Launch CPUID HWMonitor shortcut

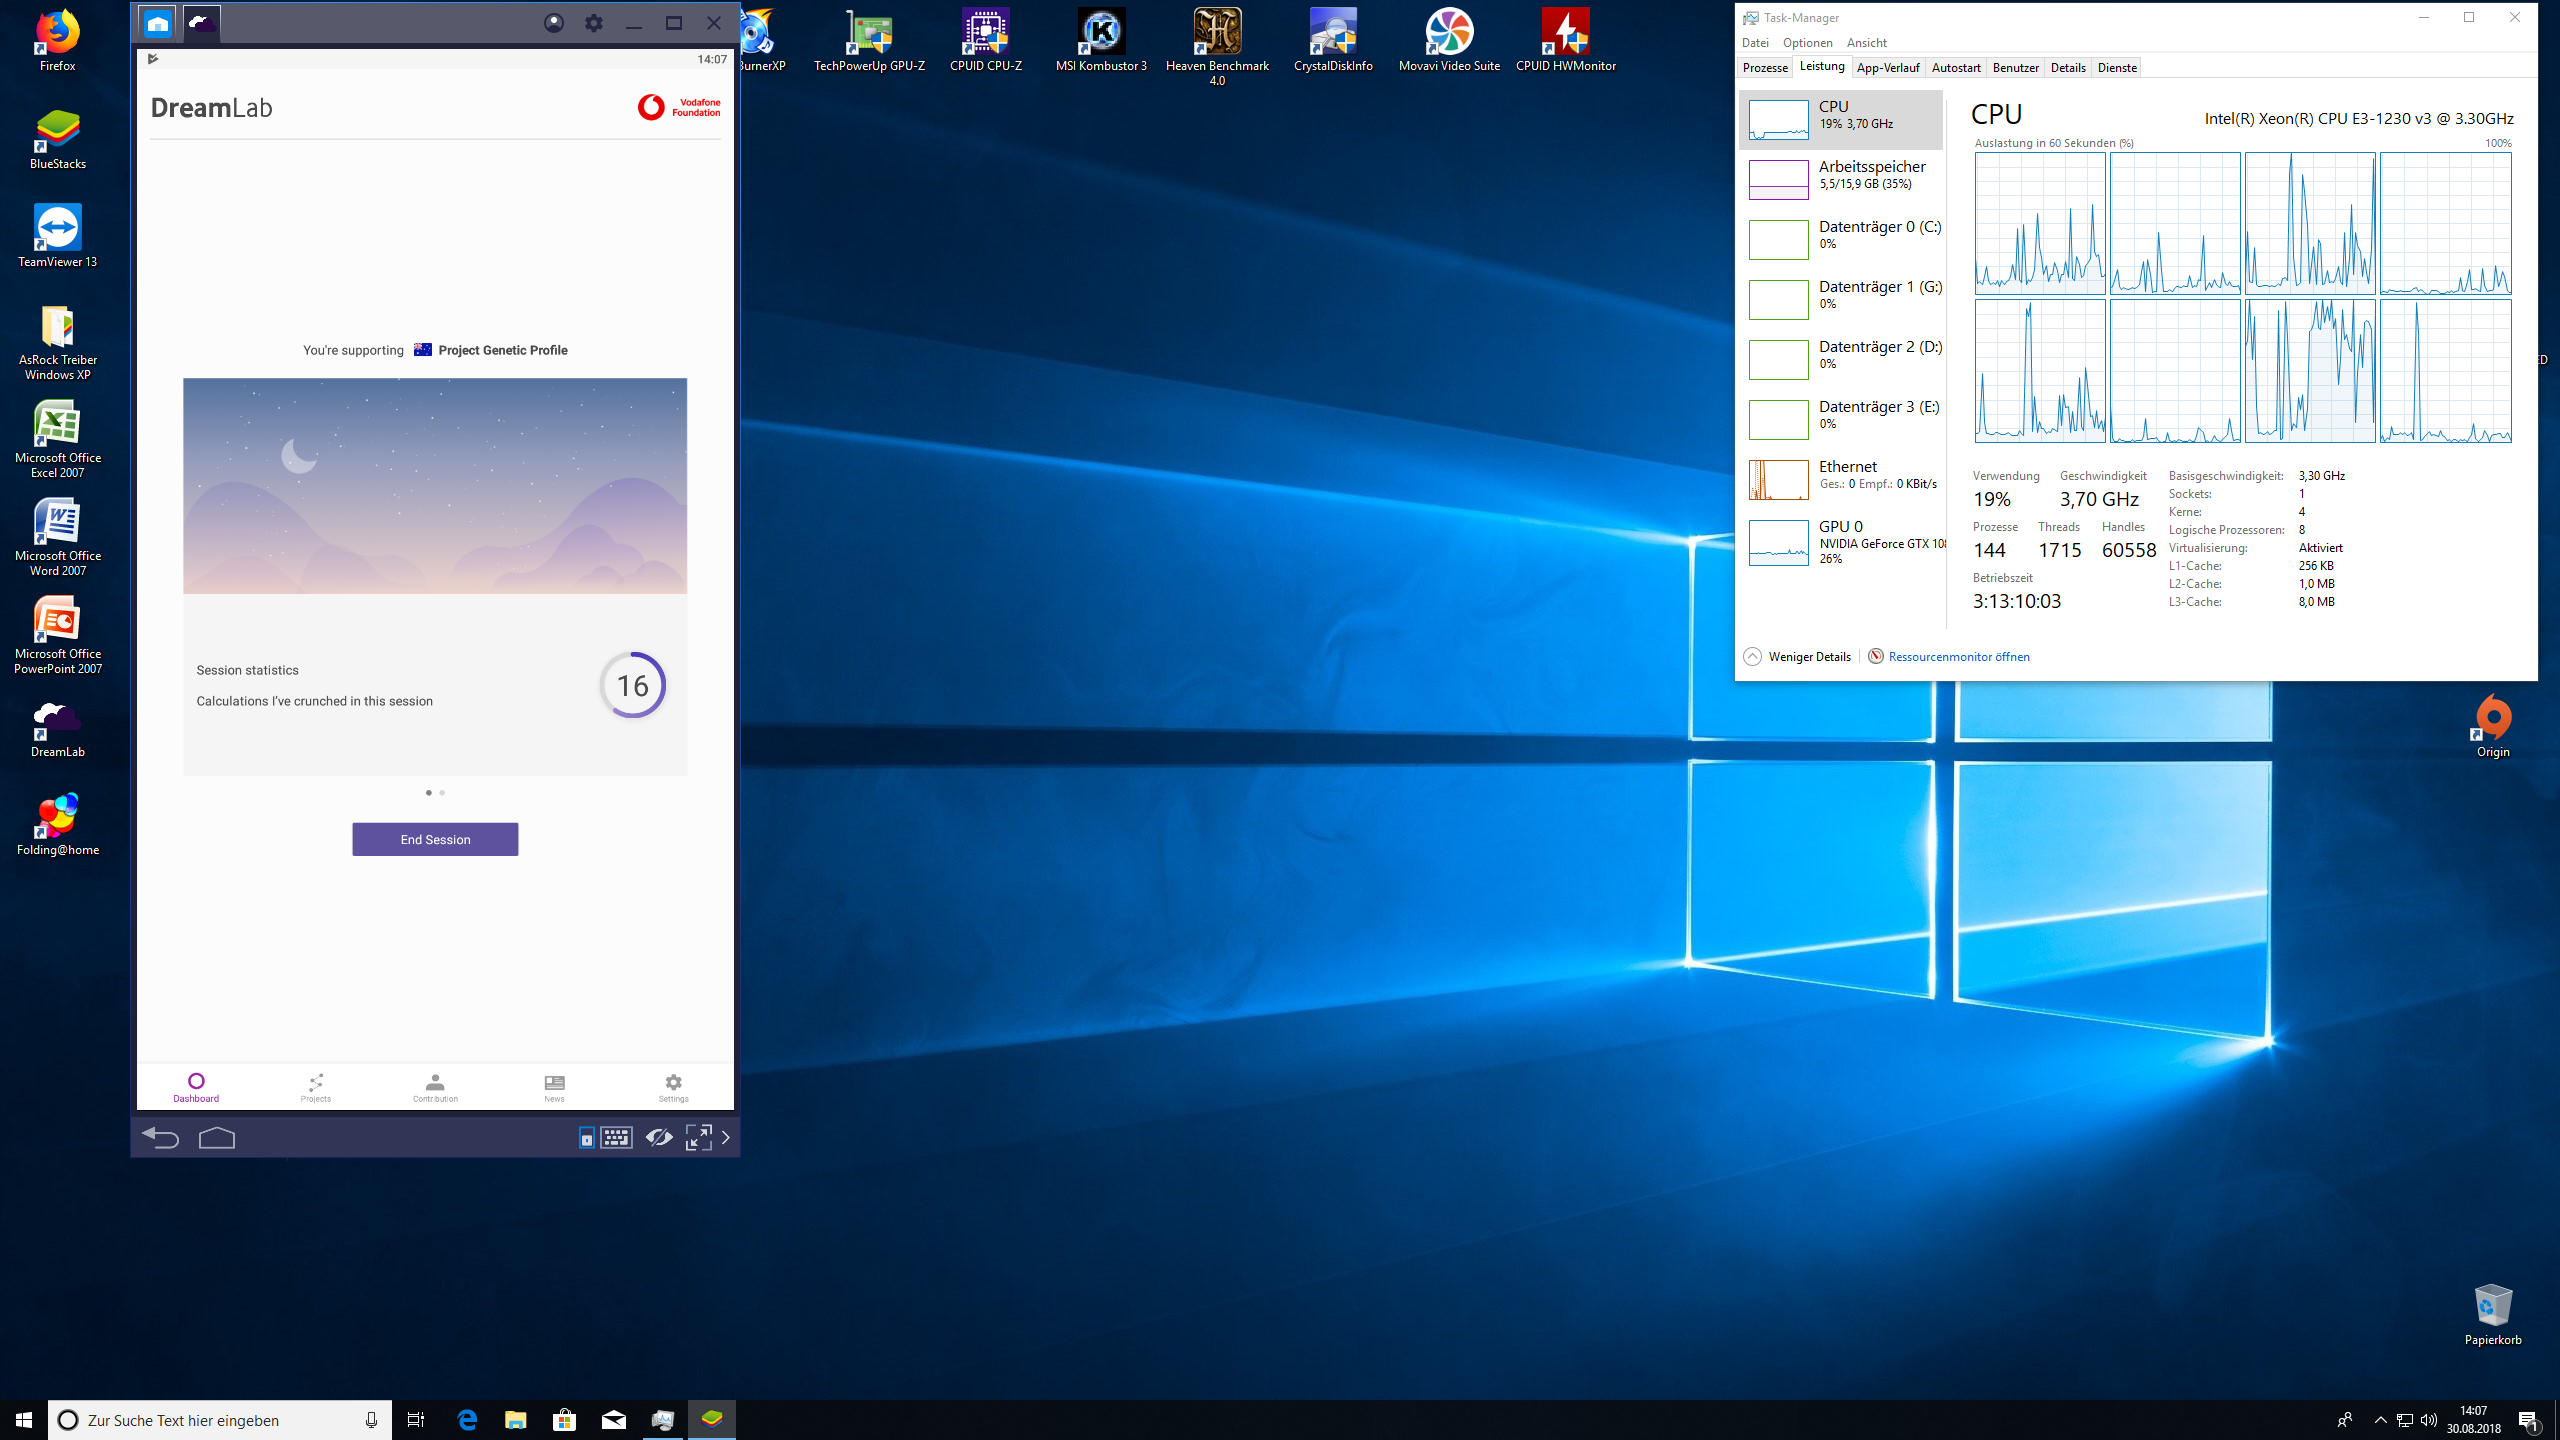tap(1565, 41)
